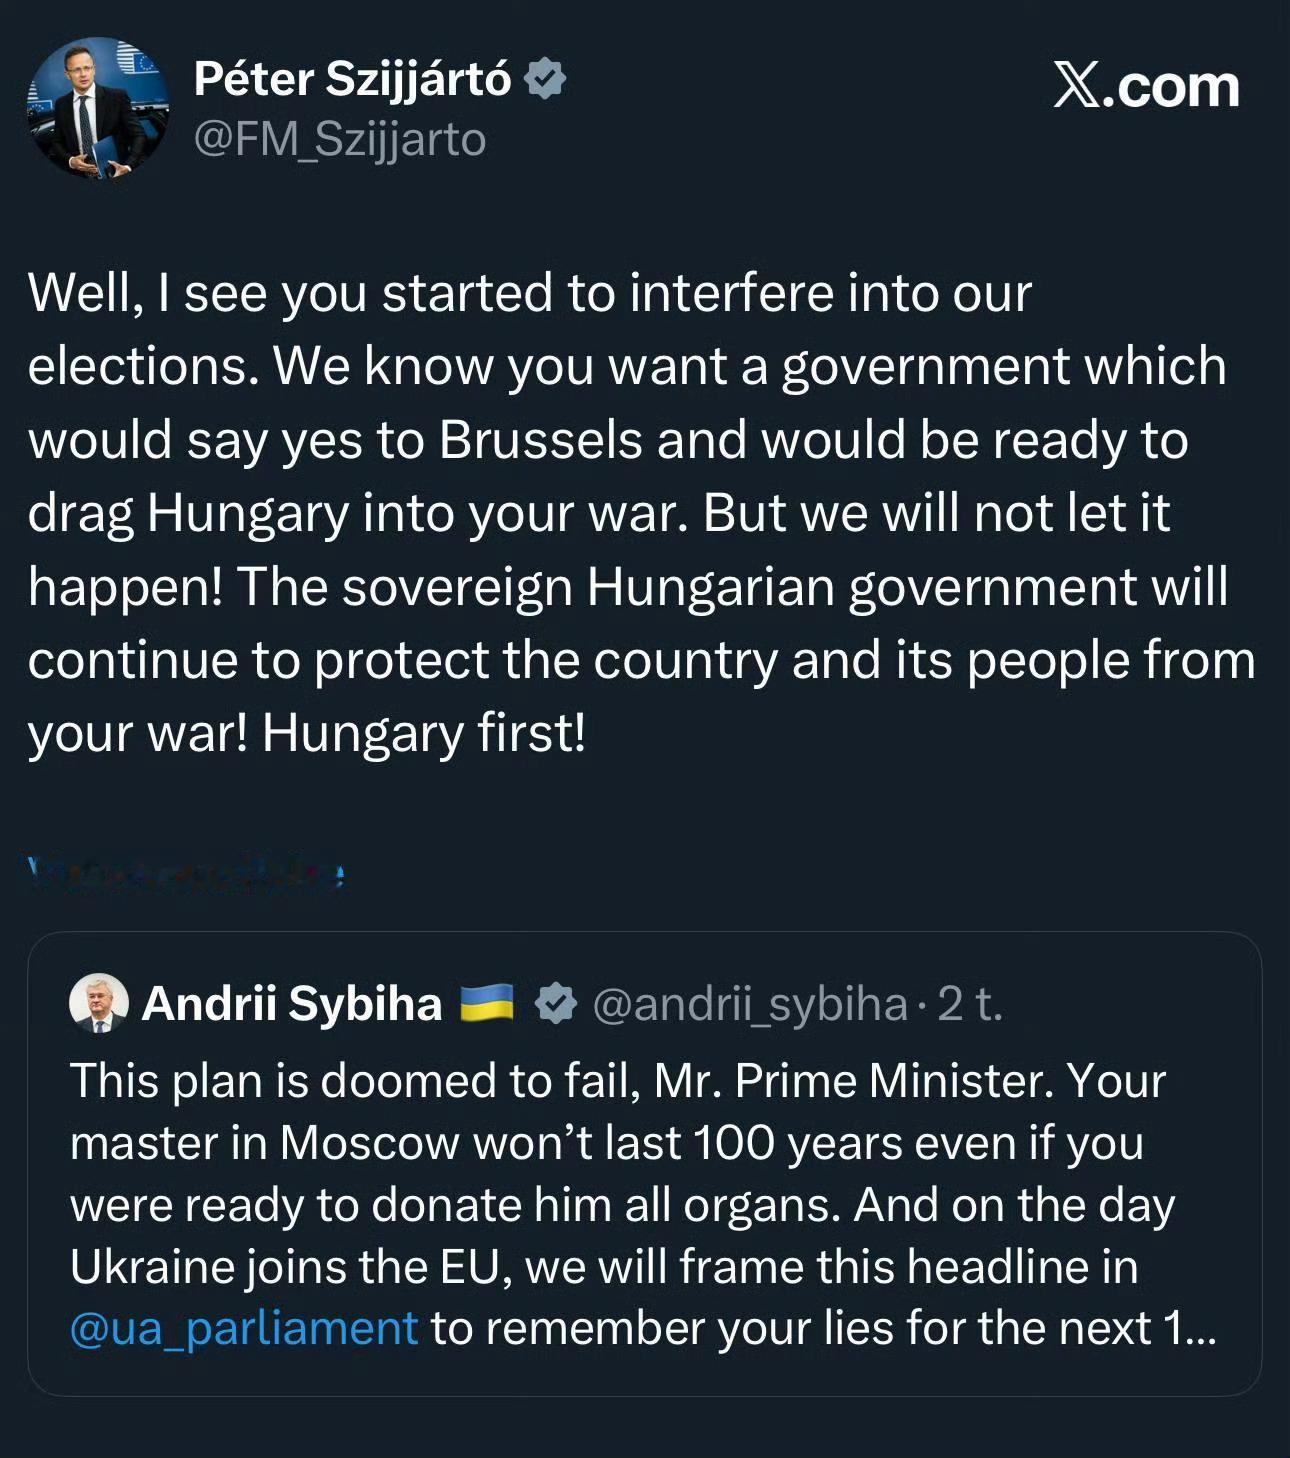Click the Ukraine flag emoji icon

coord(486,1003)
